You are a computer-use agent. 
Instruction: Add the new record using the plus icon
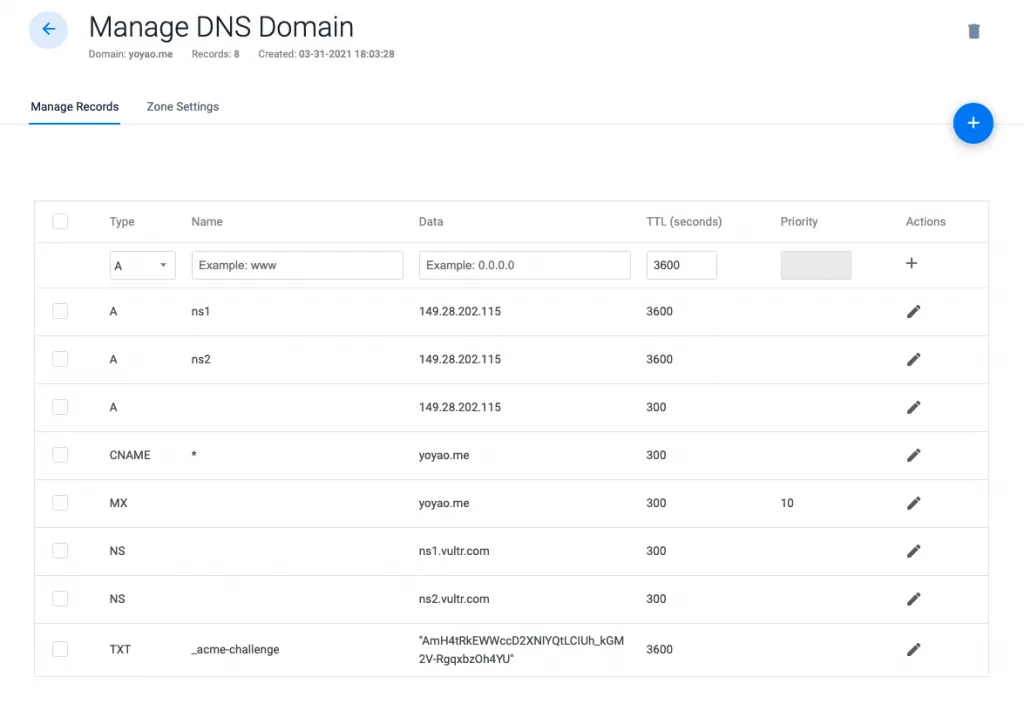[911, 262]
